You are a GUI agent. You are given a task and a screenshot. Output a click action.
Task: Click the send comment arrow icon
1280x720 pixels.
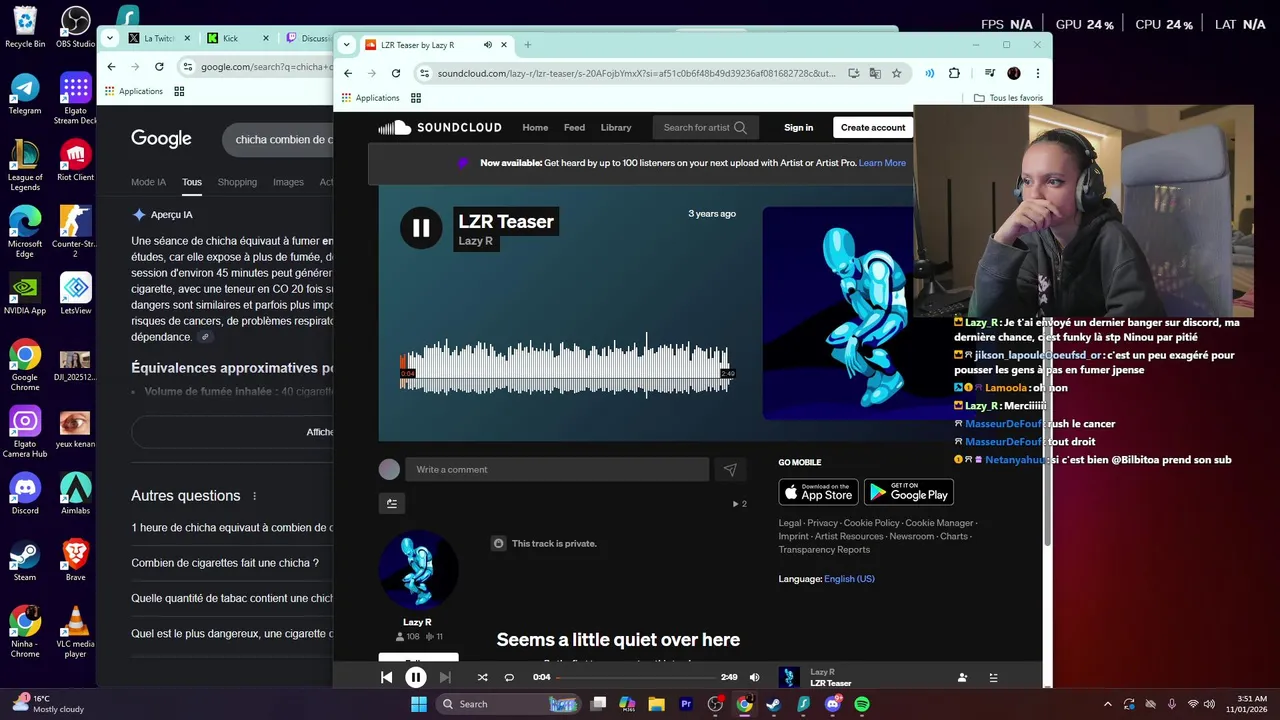[x=730, y=469]
